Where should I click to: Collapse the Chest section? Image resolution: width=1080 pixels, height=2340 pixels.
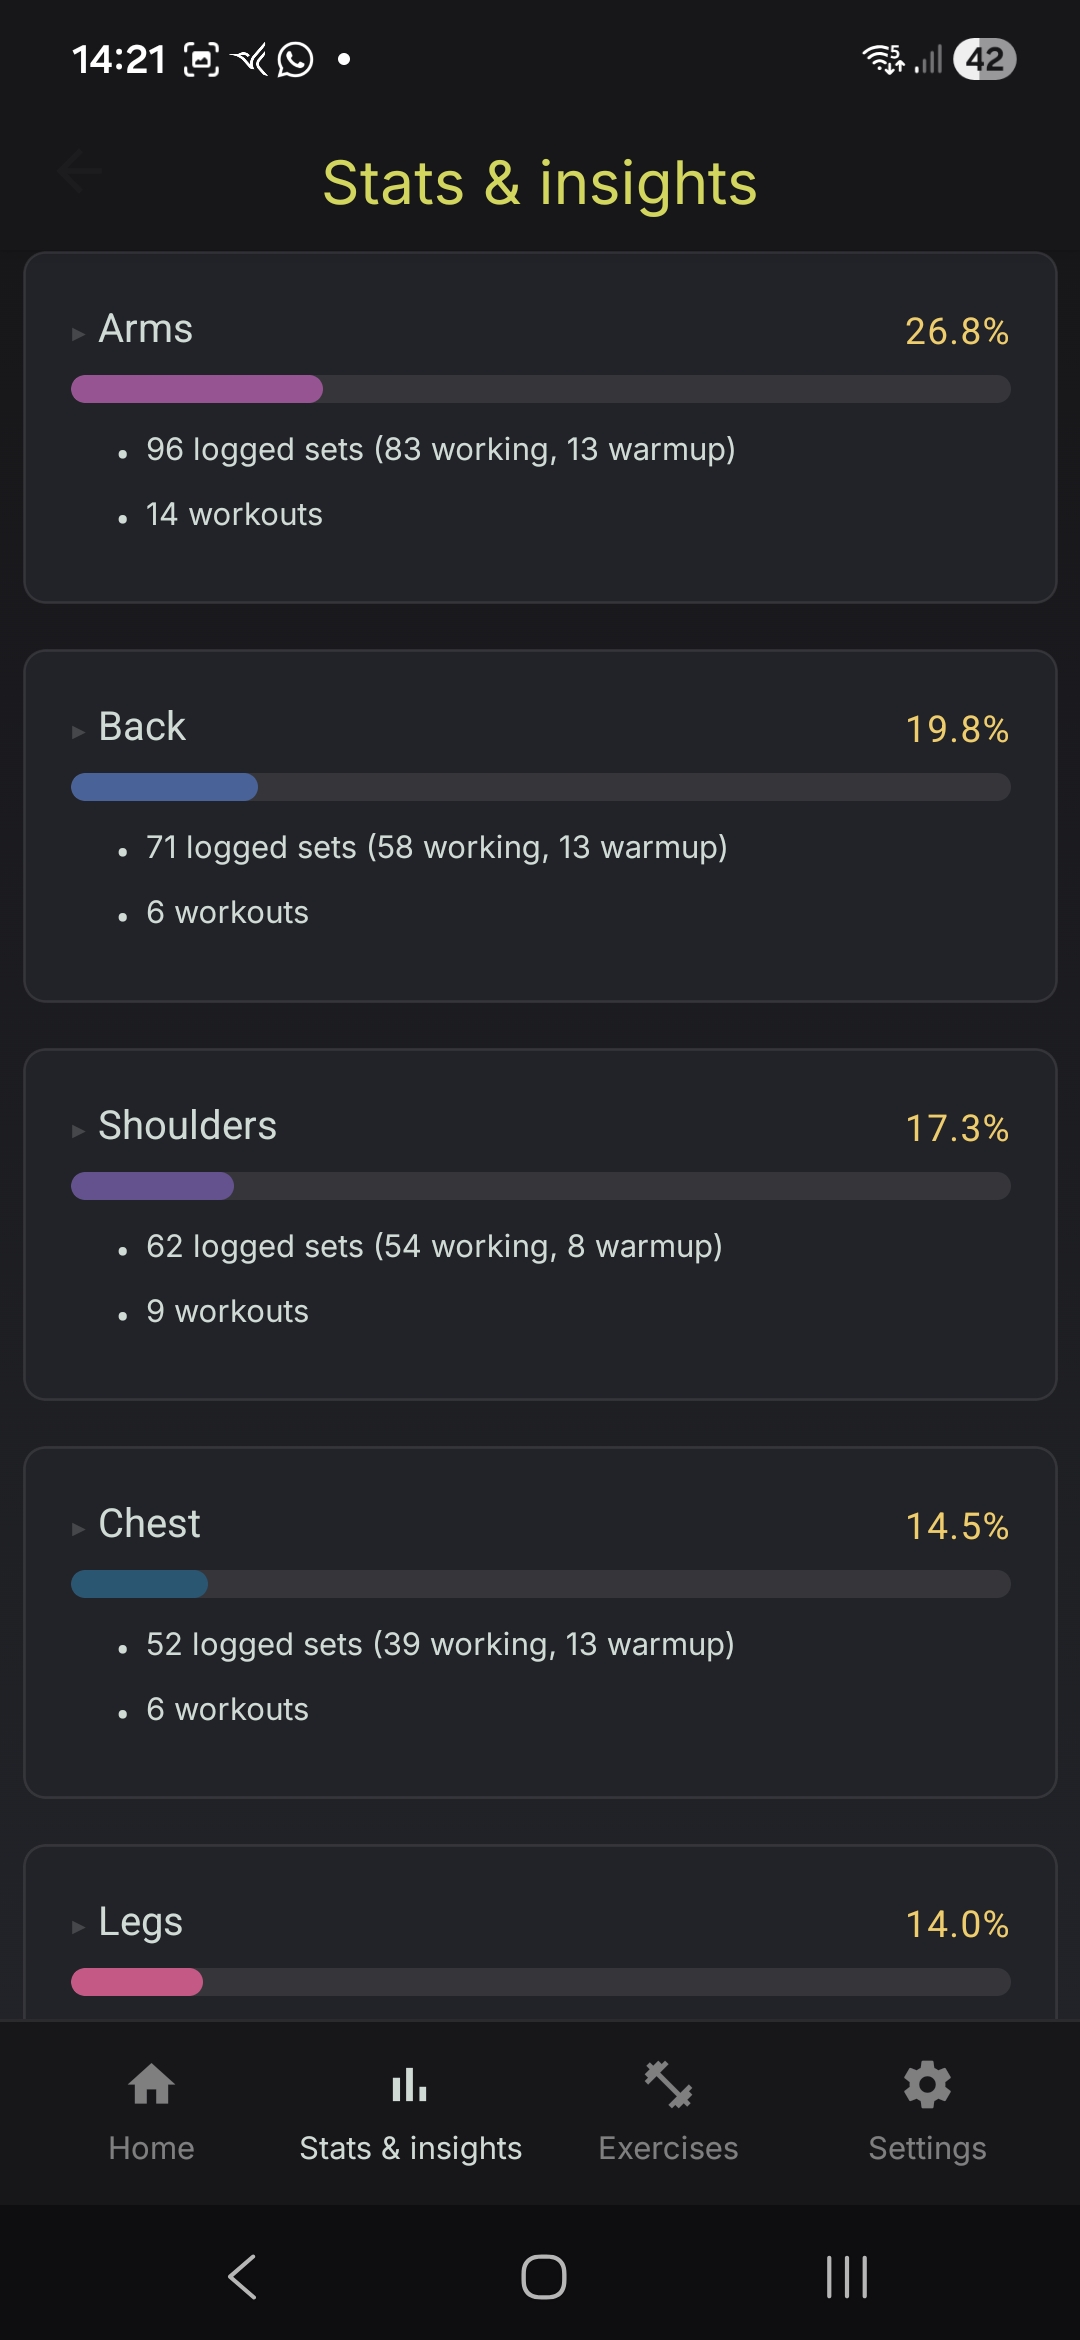[x=78, y=1528]
